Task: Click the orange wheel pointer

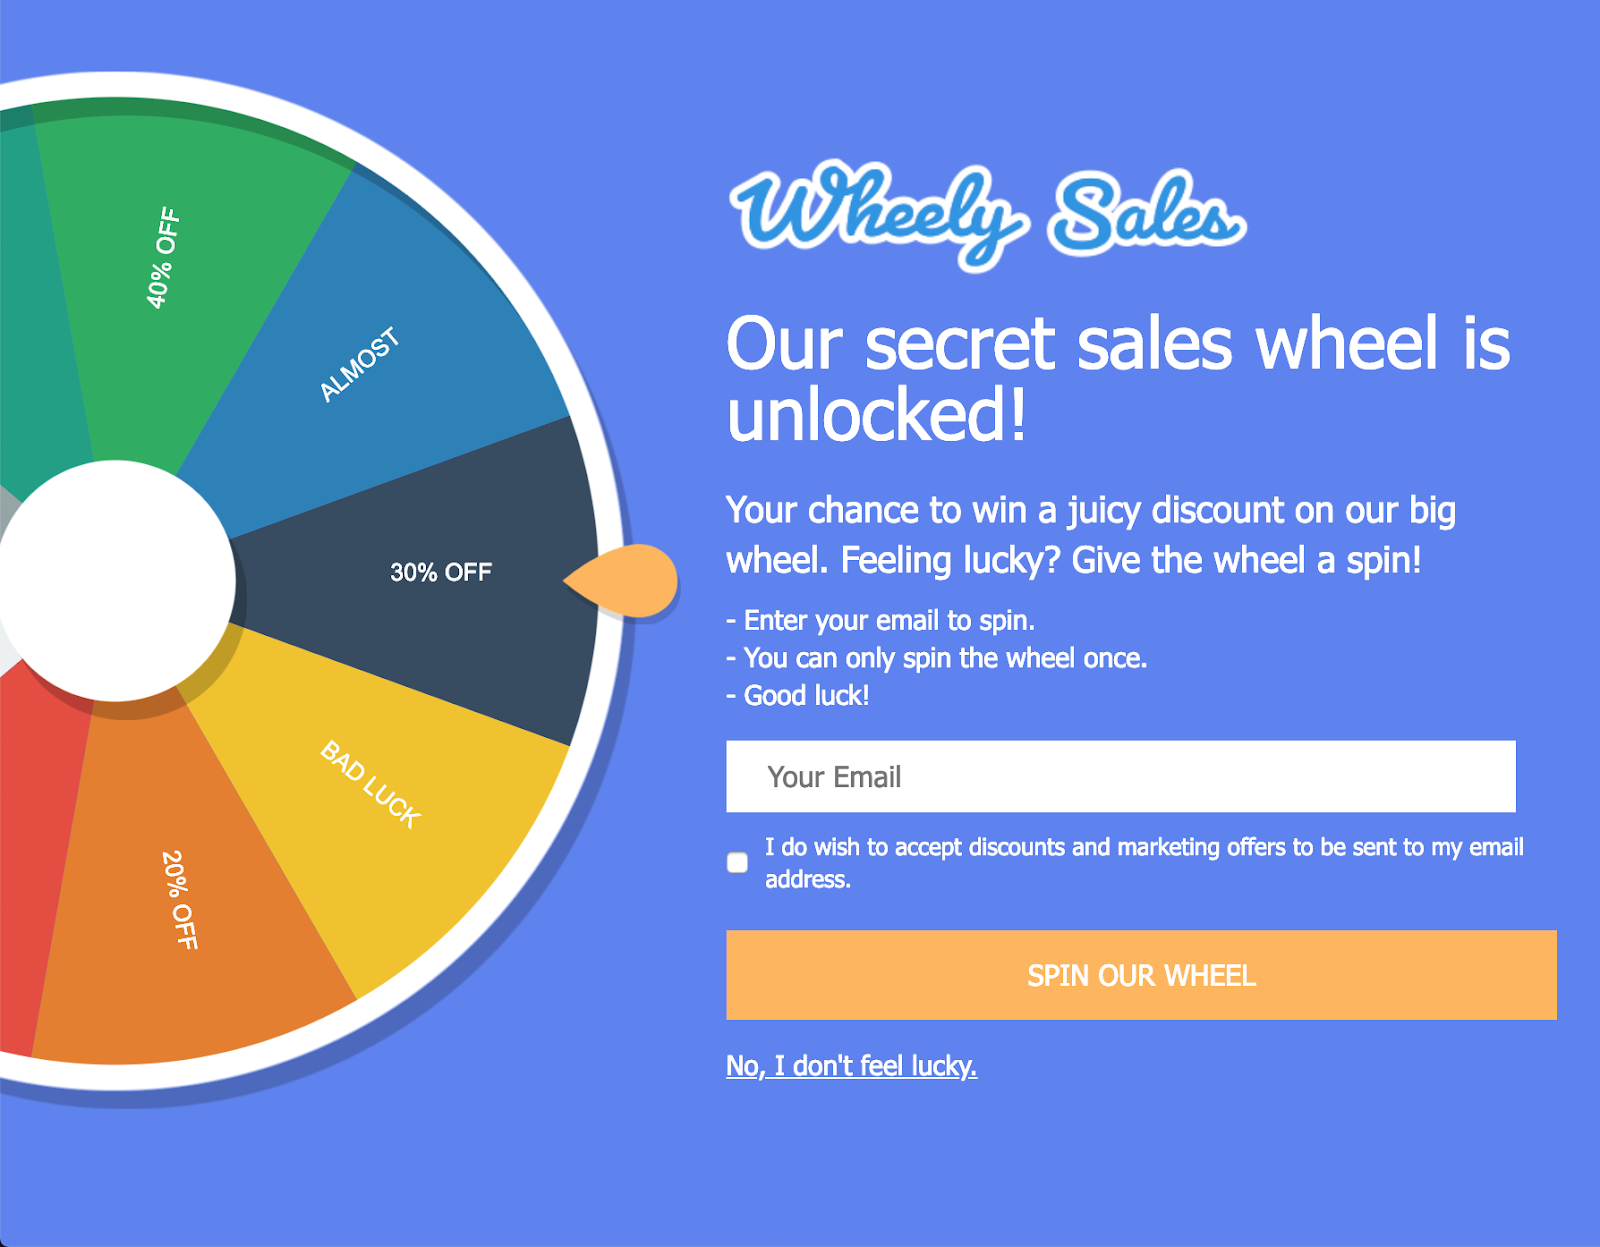Action: pyautogui.click(x=625, y=580)
